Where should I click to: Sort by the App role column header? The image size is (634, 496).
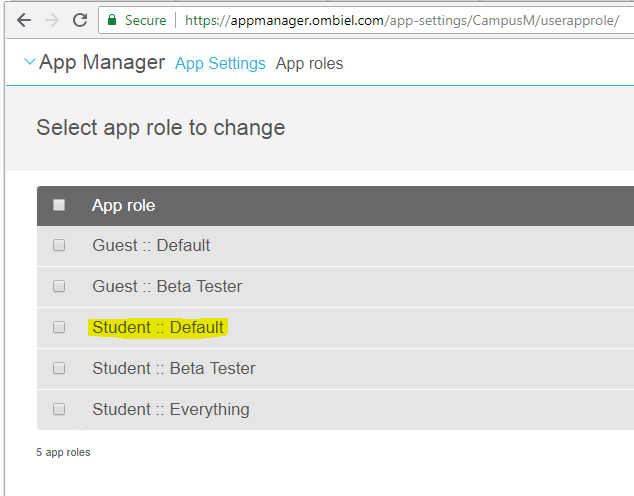(x=123, y=205)
